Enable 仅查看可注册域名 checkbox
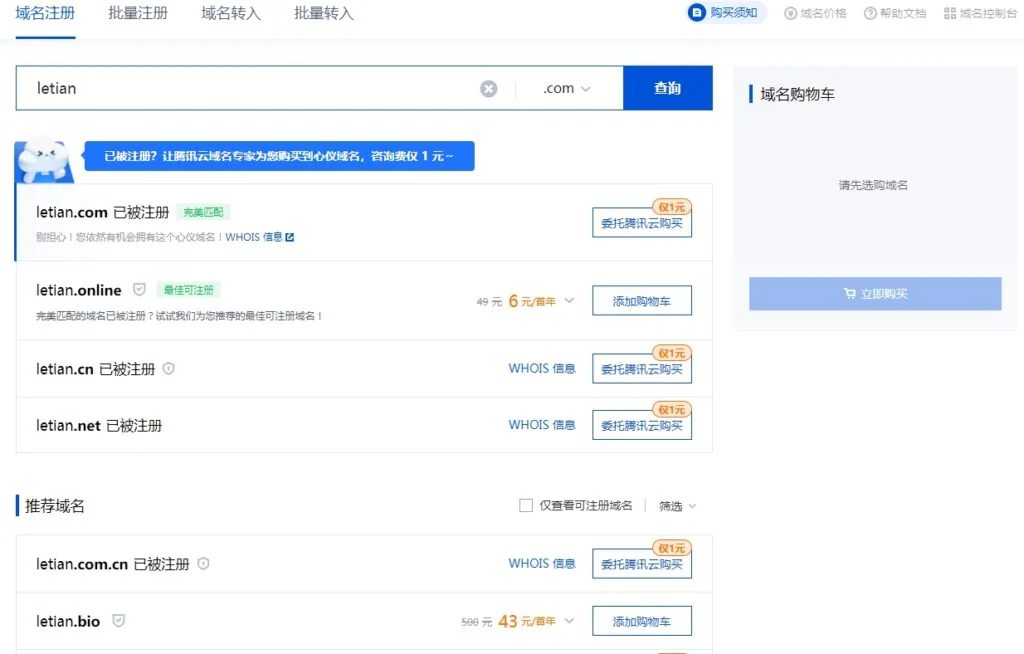Image resolution: width=1024 pixels, height=654 pixels. [526, 505]
